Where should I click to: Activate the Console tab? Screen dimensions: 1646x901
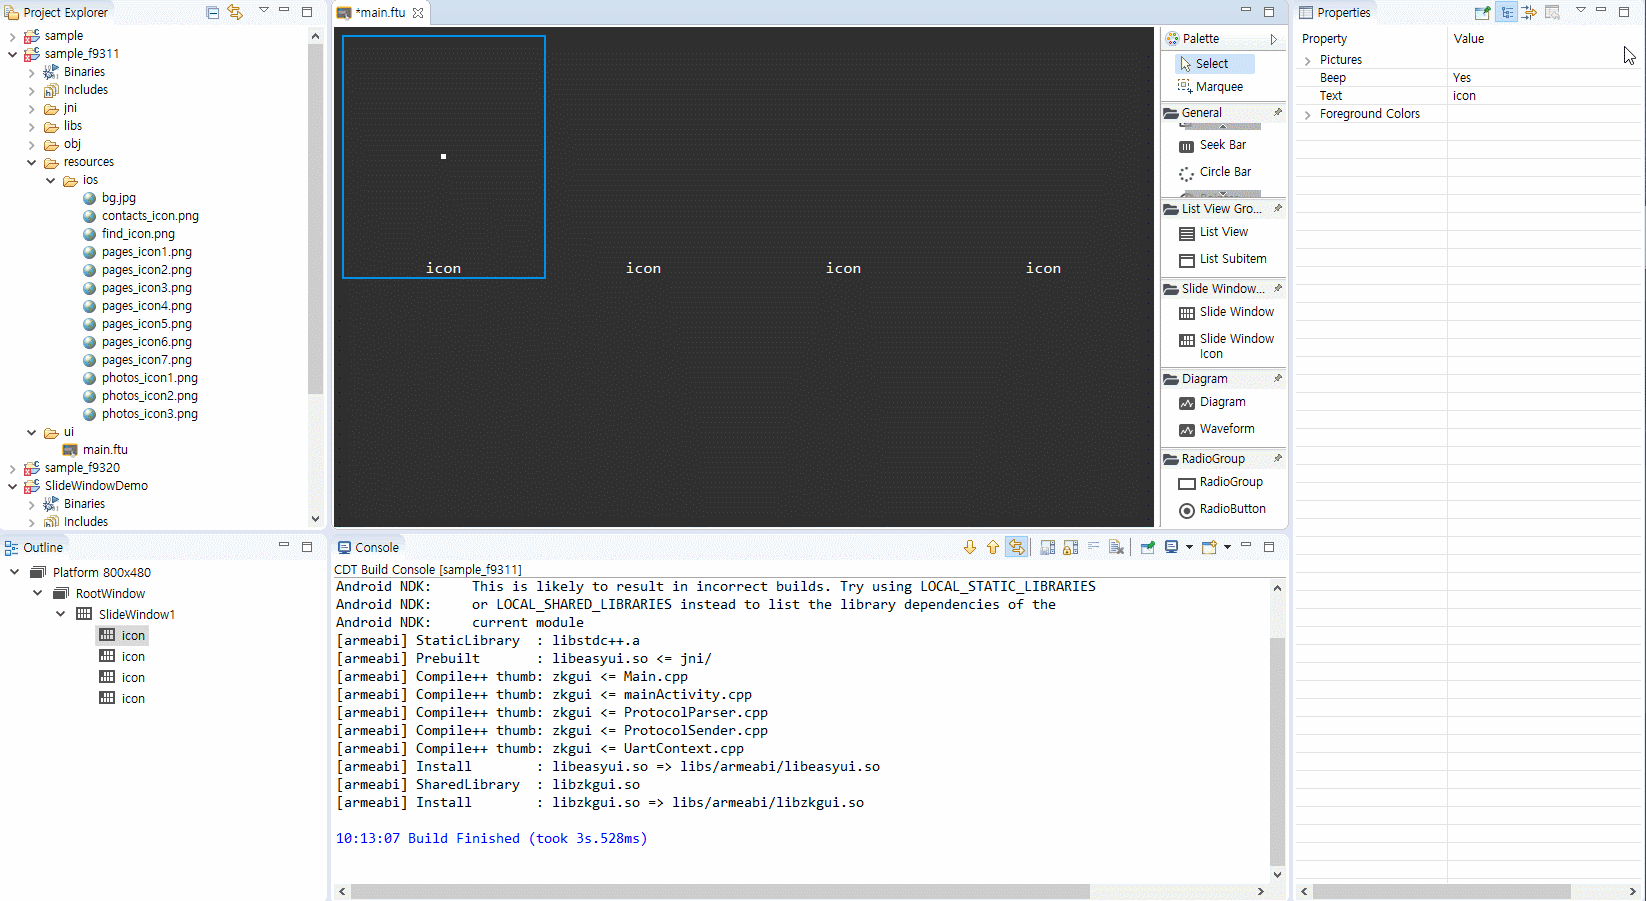click(x=368, y=547)
